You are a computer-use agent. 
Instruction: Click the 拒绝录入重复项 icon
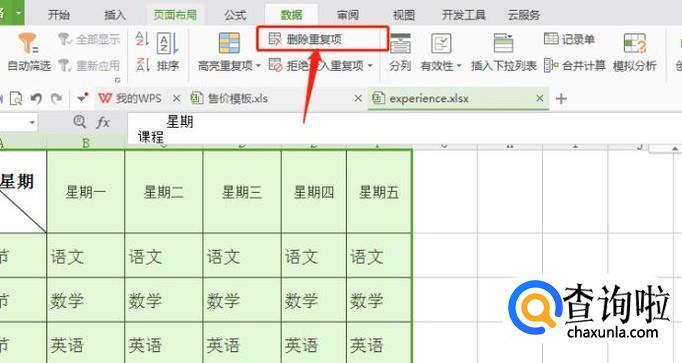tap(275, 66)
